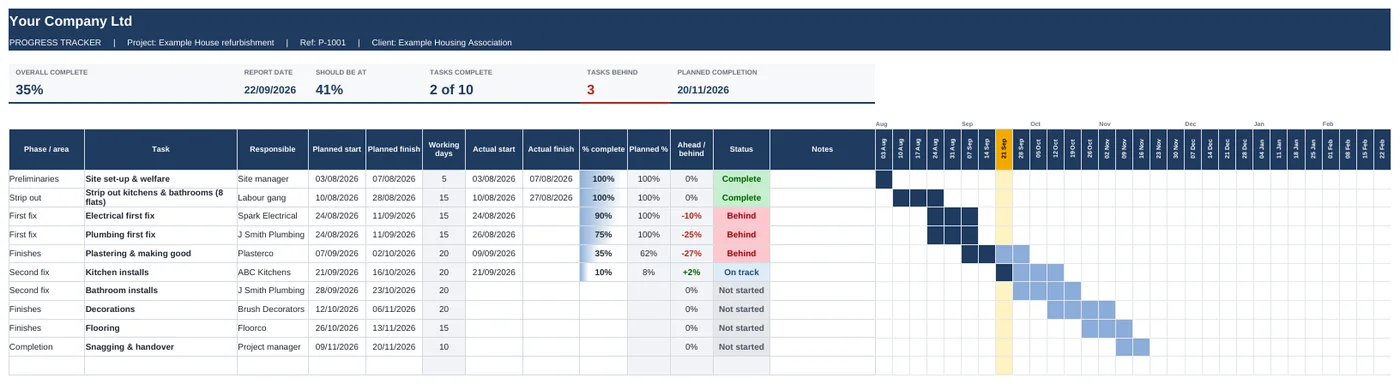The image size is (1400, 384).
Task: Click the "Electrical first fix" task cell
Action: click(160, 216)
